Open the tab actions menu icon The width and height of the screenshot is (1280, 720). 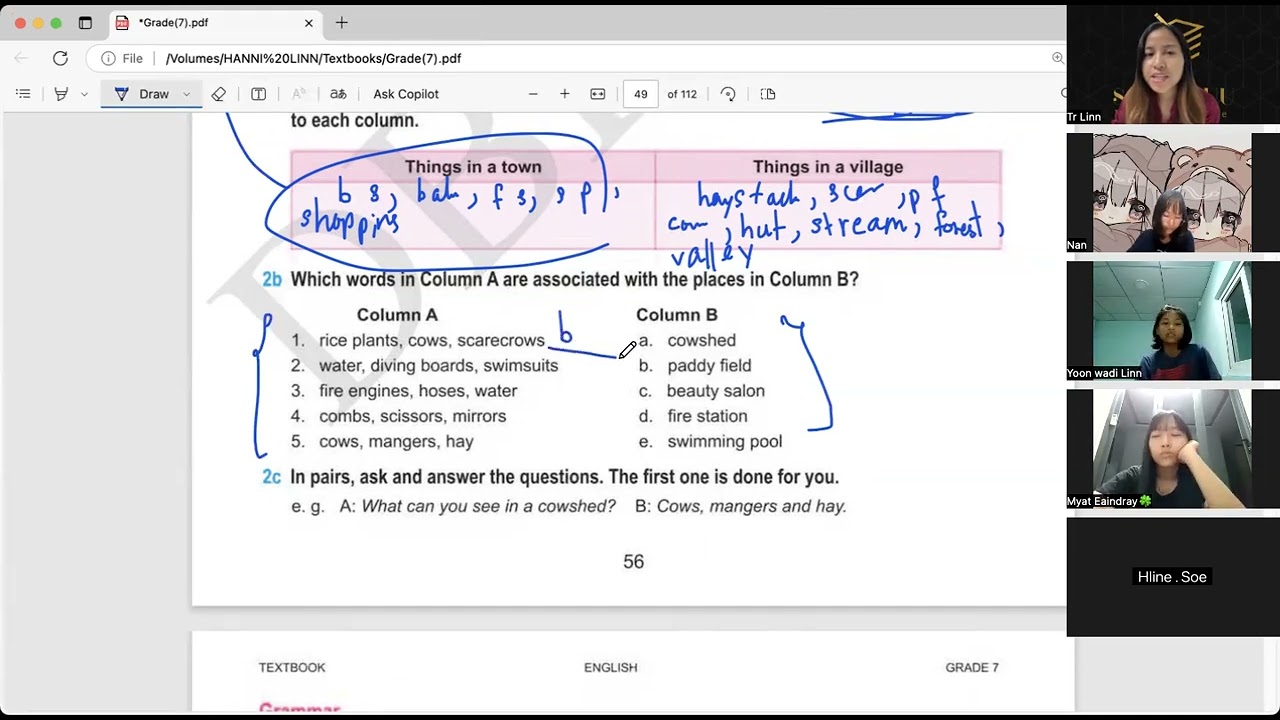(x=85, y=22)
